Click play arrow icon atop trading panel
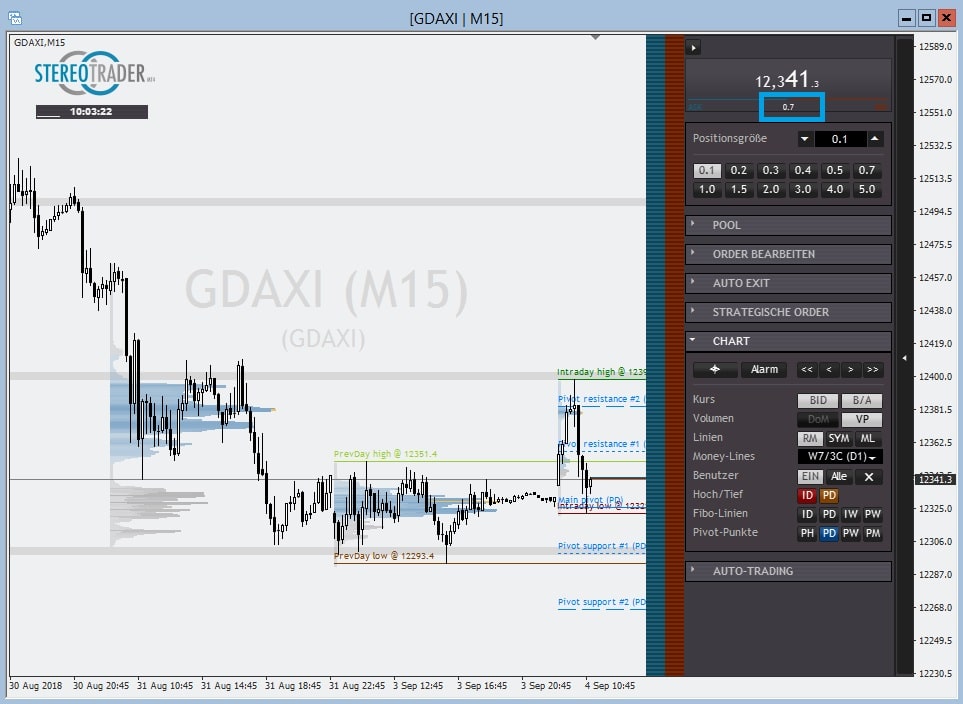Image resolution: width=963 pixels, height=704 pixels. pos(694,47)
